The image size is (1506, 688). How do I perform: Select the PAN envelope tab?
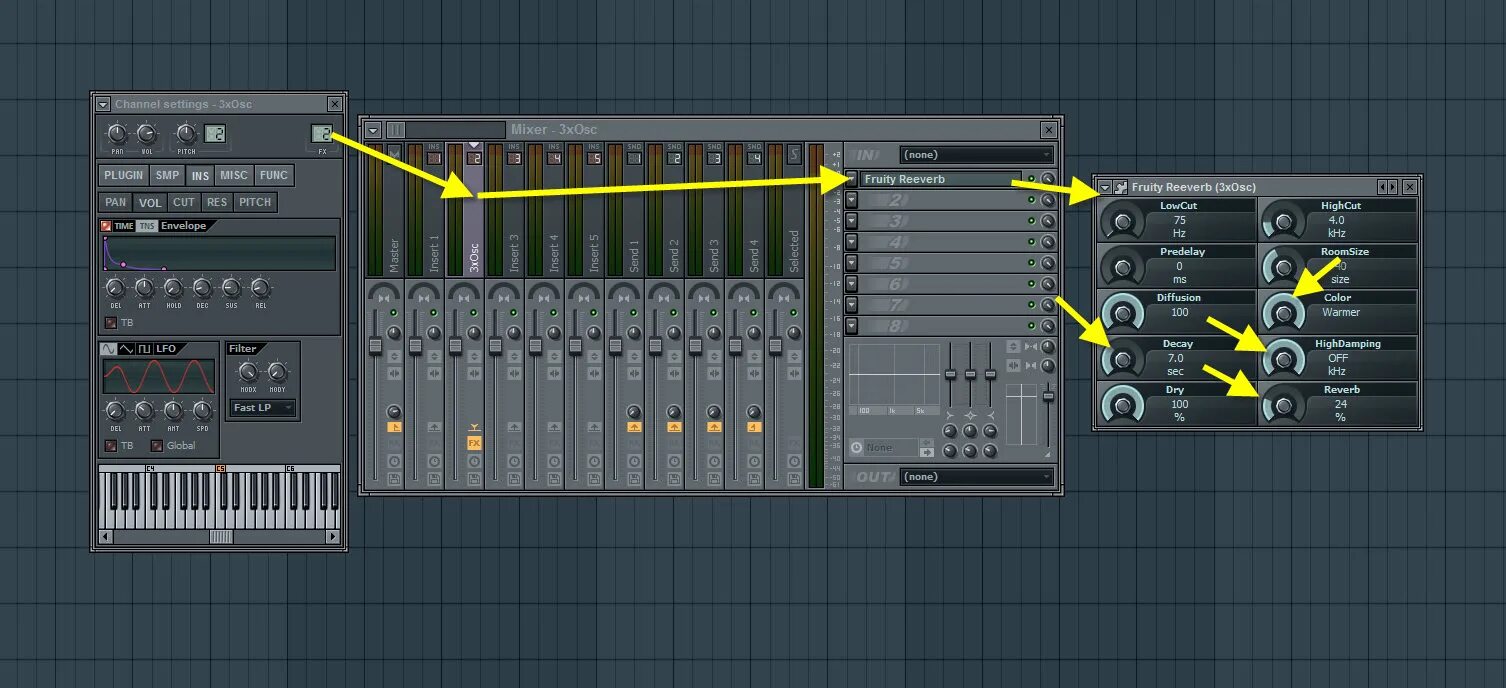tap(116, 202)
